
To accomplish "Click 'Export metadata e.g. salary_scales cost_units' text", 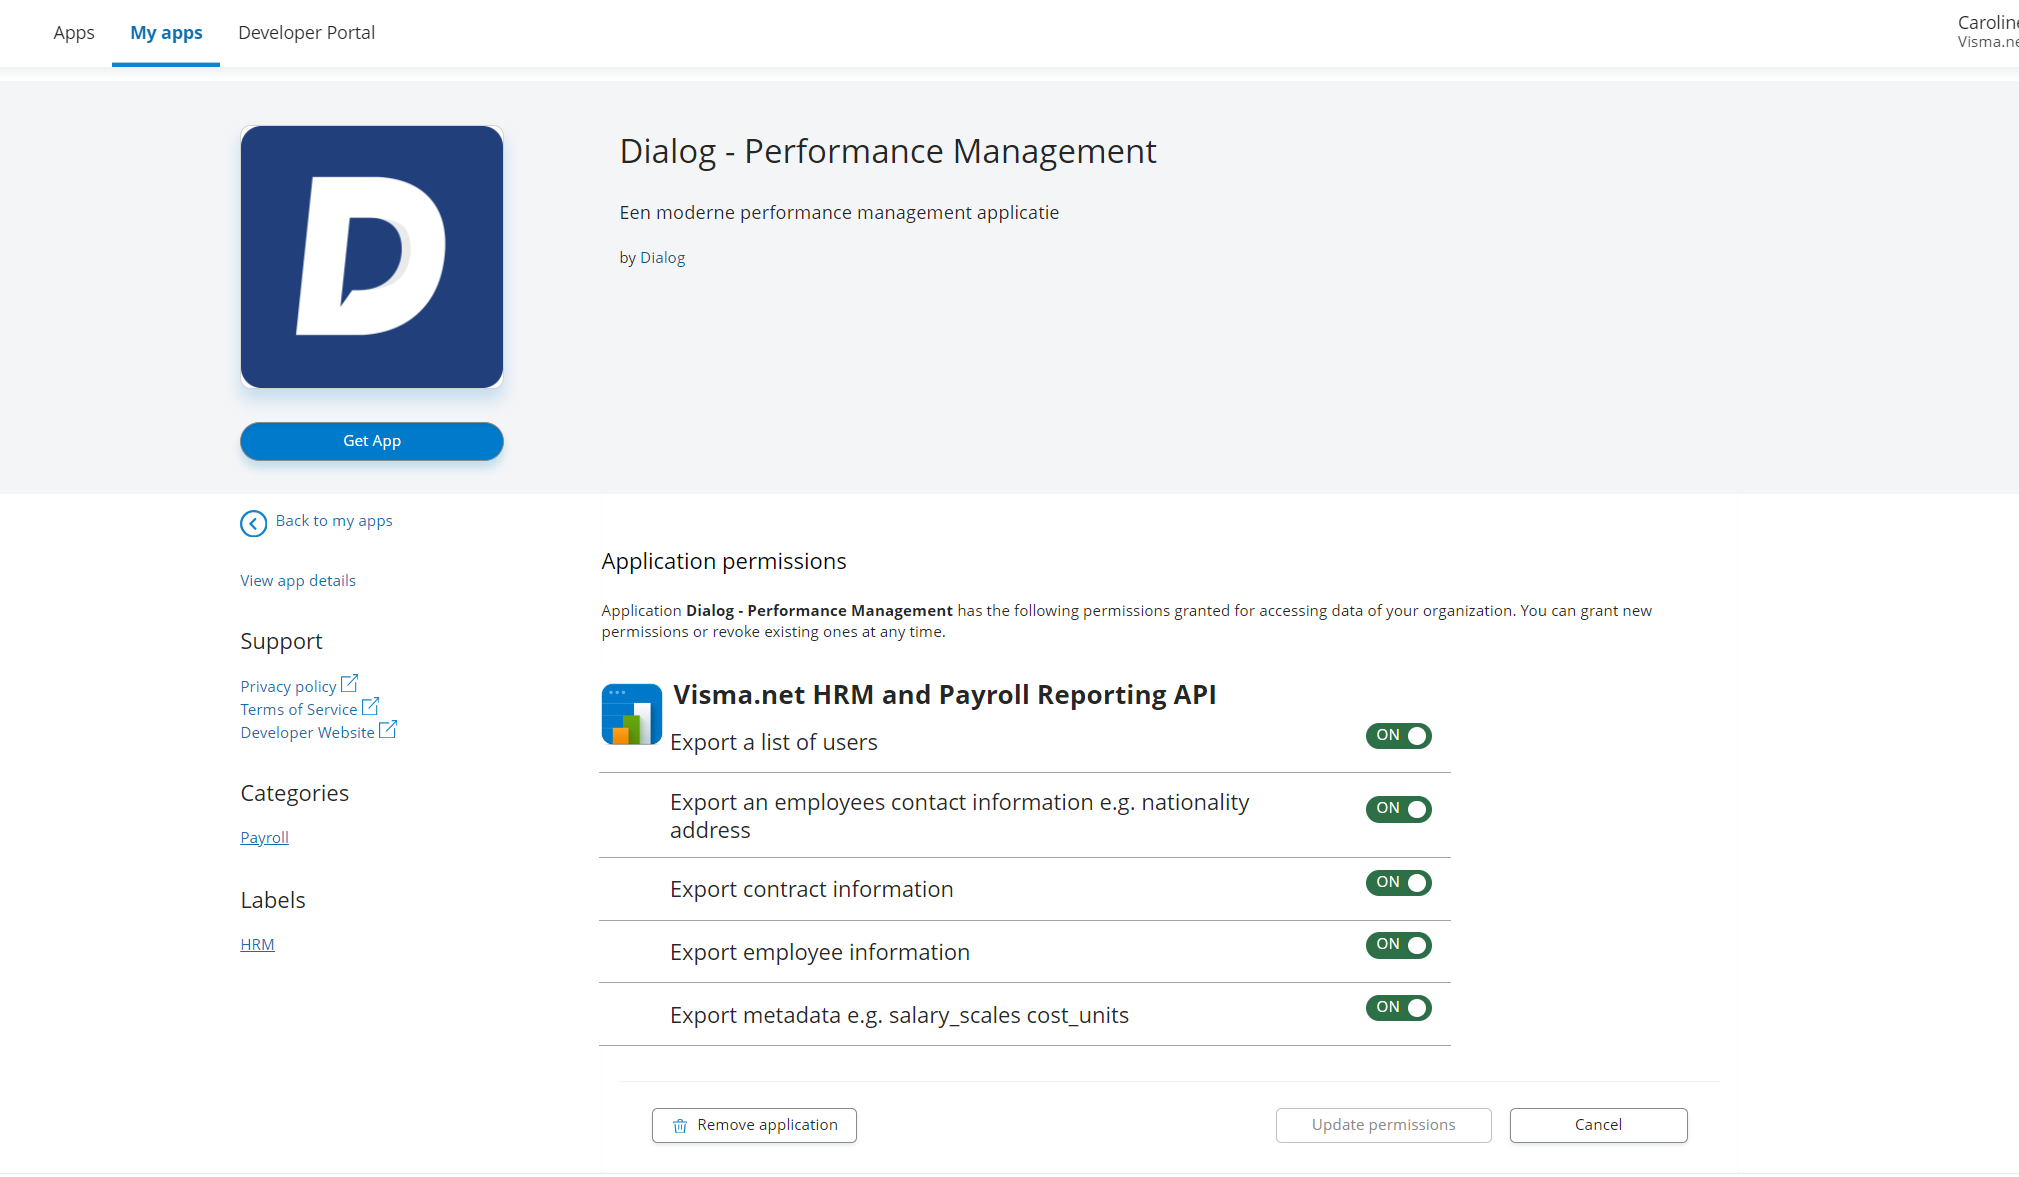I will [x=899, y=1016].
